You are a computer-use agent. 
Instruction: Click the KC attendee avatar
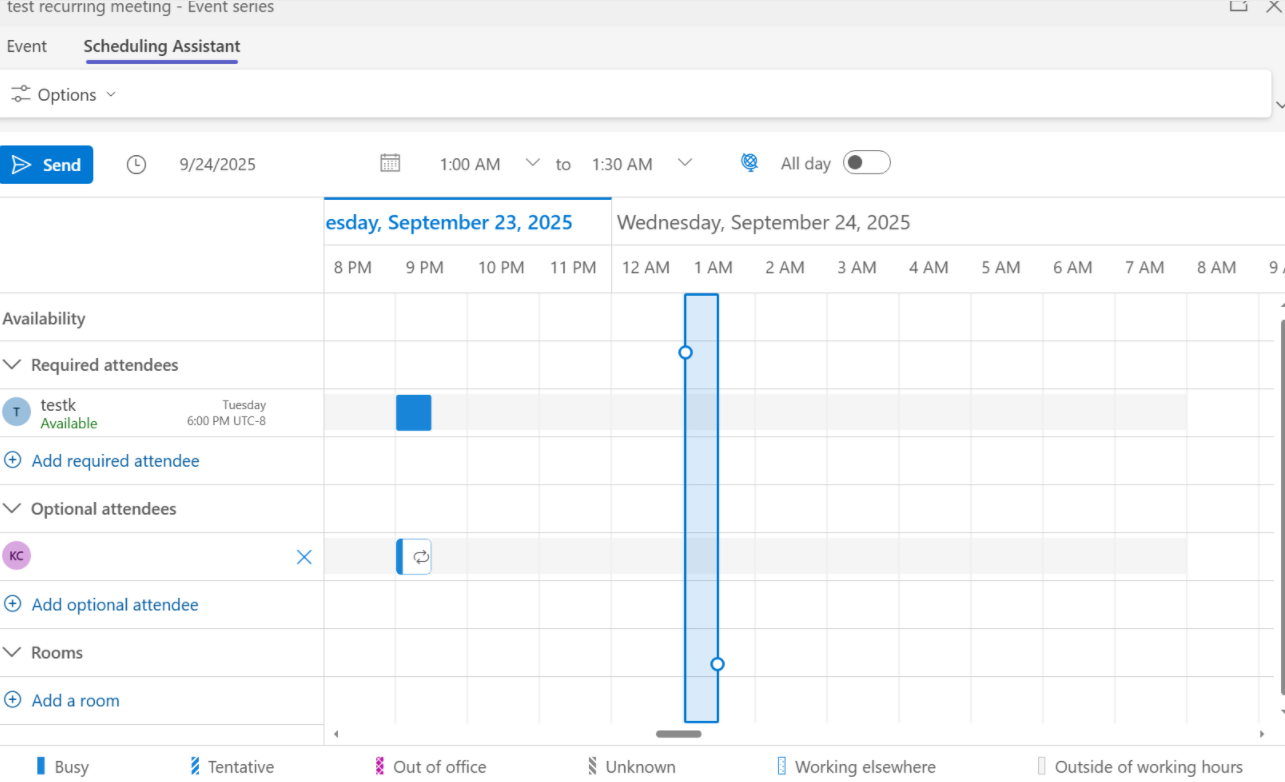tap(17, 555)
